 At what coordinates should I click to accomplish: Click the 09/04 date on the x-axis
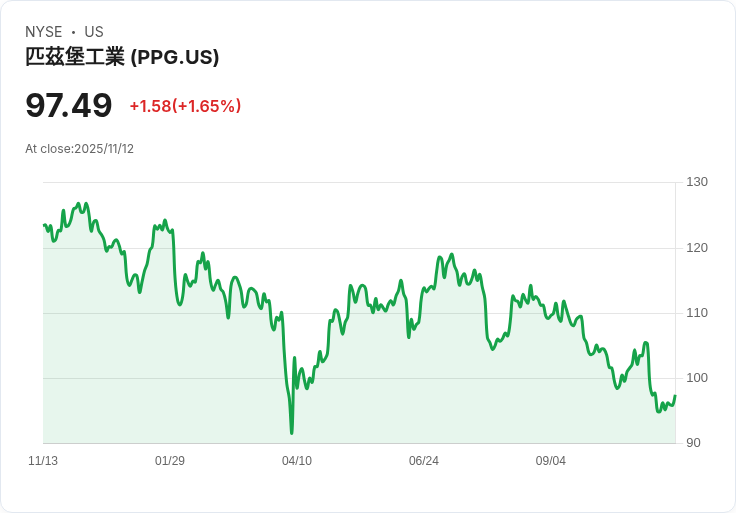[551, 461]
